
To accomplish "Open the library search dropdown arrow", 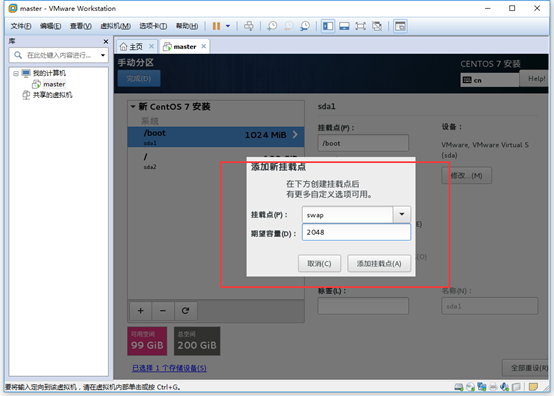I will point(103,55).
